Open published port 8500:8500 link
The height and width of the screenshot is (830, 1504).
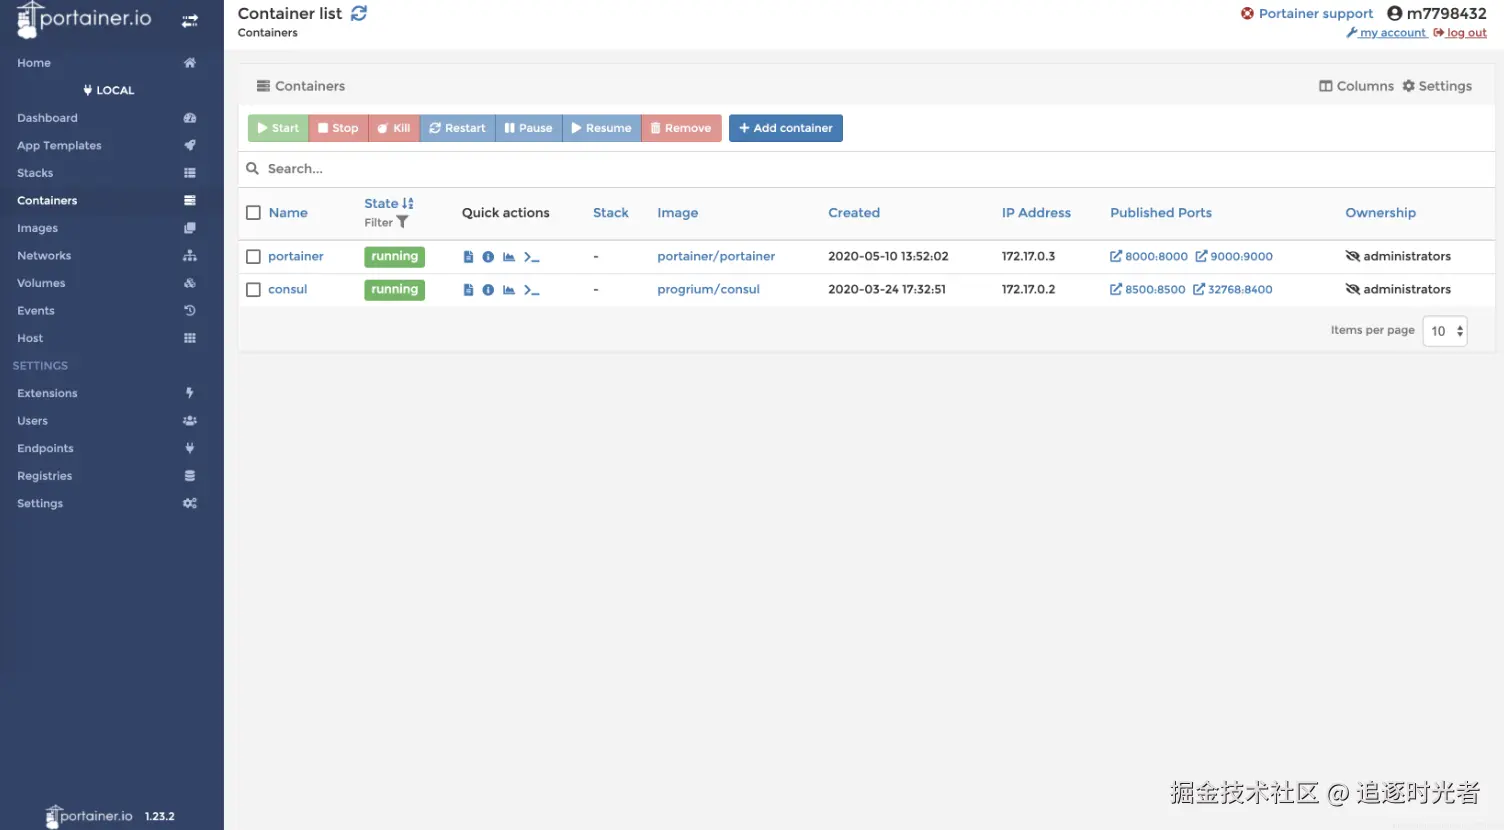point(1148,289)
